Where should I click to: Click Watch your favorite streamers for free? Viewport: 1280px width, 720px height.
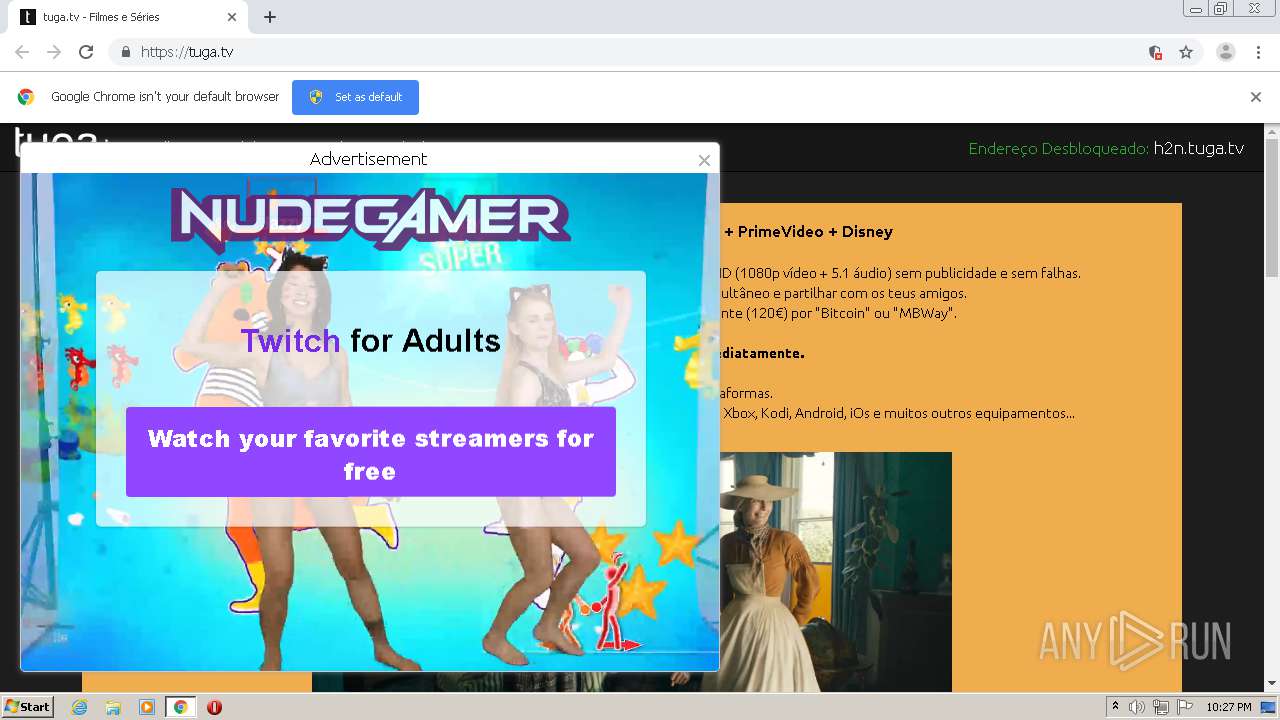tap(371, 452)
